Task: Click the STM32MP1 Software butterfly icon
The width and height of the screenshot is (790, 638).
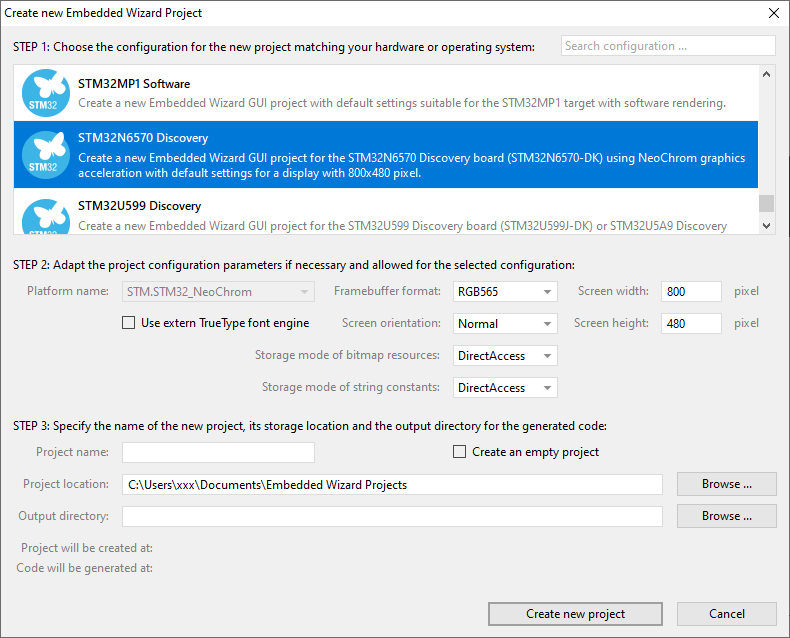Action: click(x=44, y=92)
